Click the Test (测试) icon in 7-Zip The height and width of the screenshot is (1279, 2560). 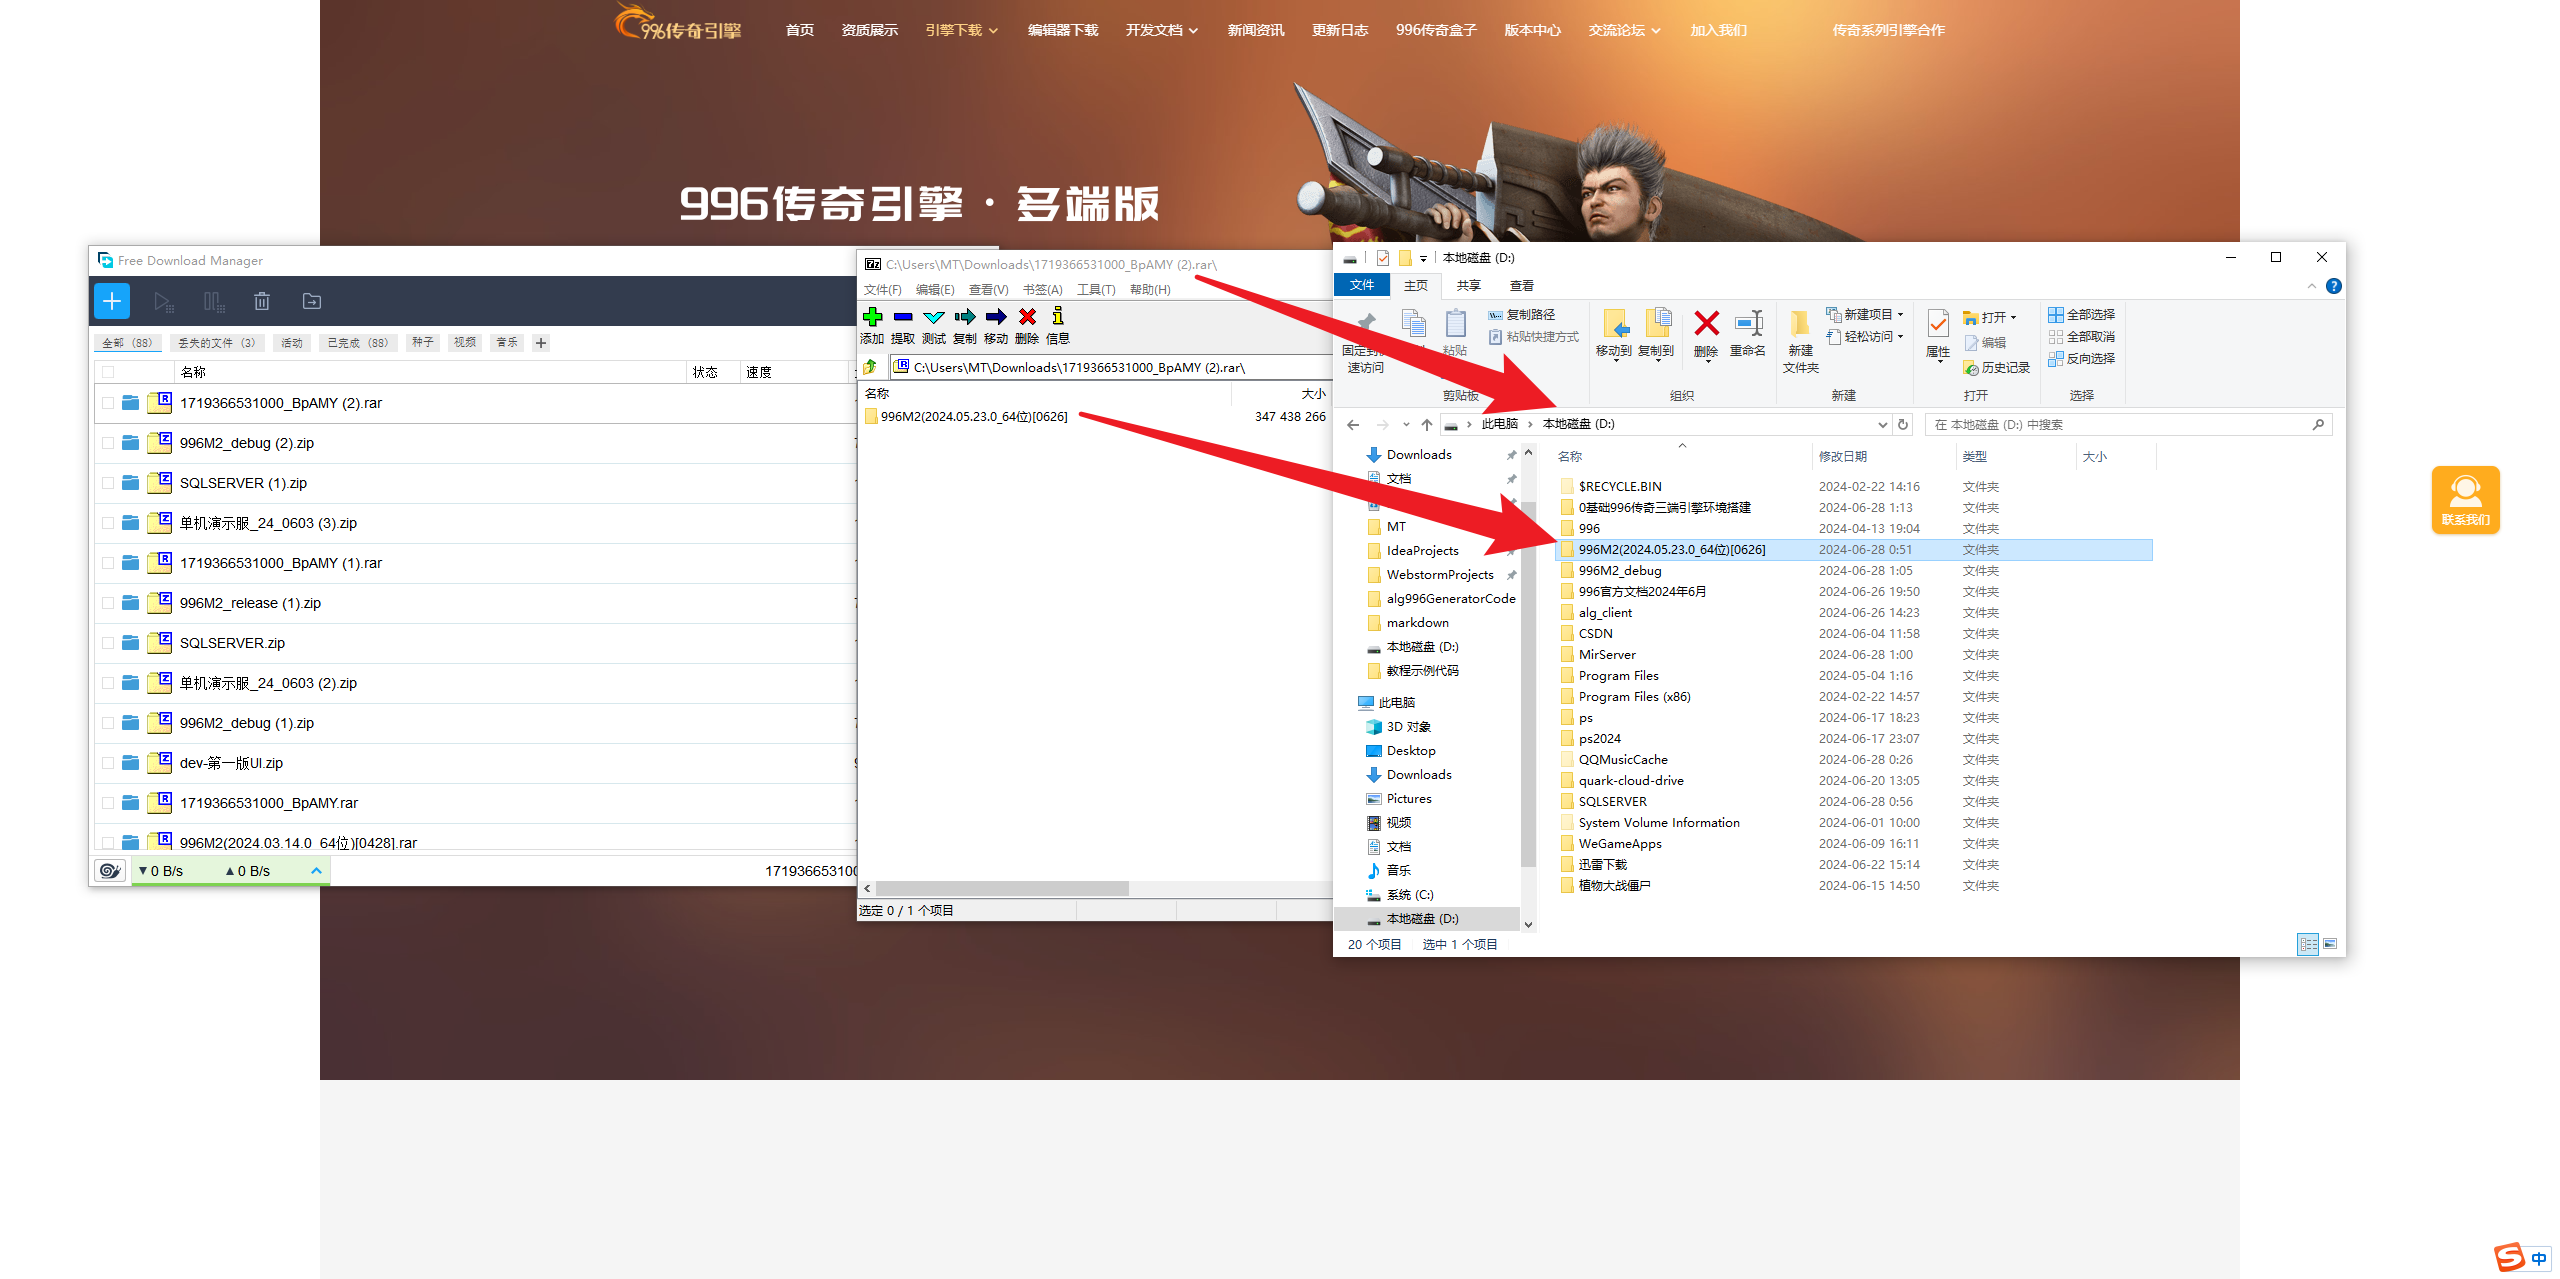(934, 317)
